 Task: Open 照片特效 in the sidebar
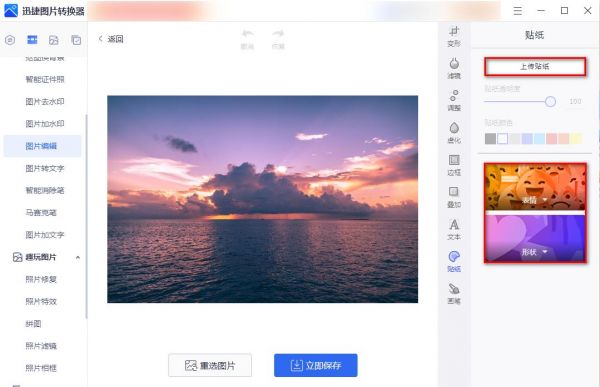41,301
